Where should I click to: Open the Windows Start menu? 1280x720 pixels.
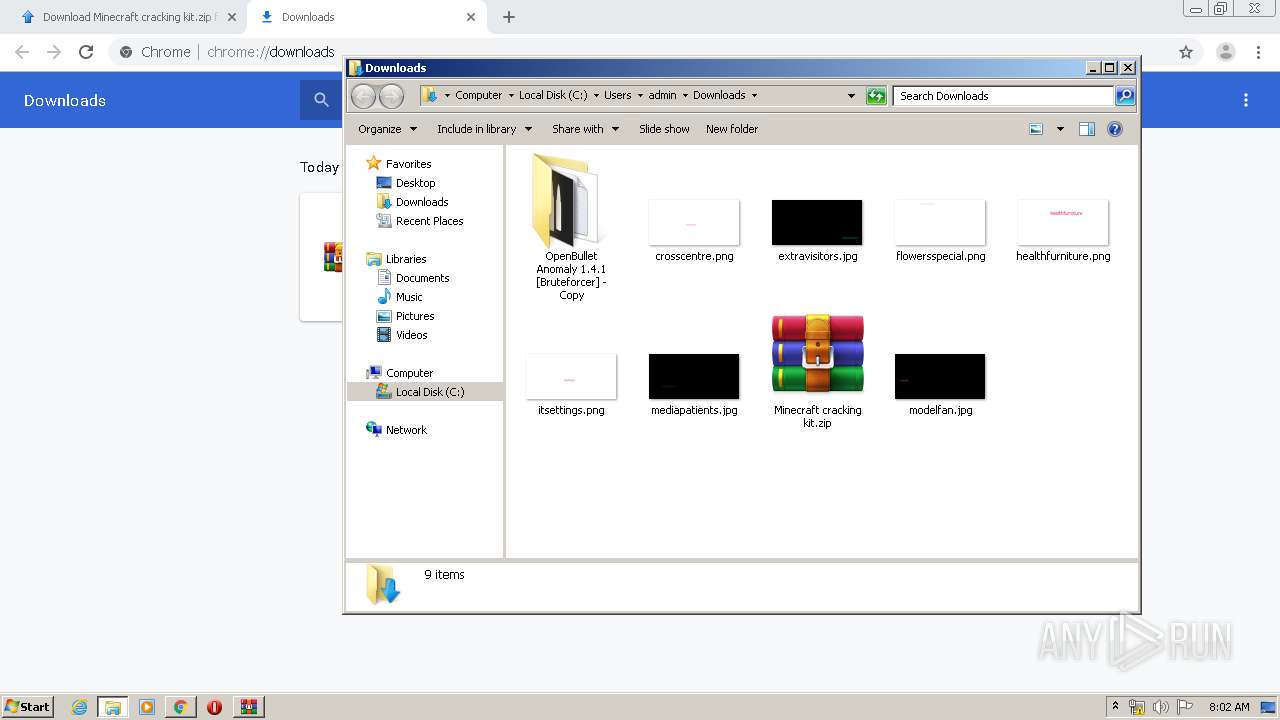pyautogui.click(x=28, y=707)
